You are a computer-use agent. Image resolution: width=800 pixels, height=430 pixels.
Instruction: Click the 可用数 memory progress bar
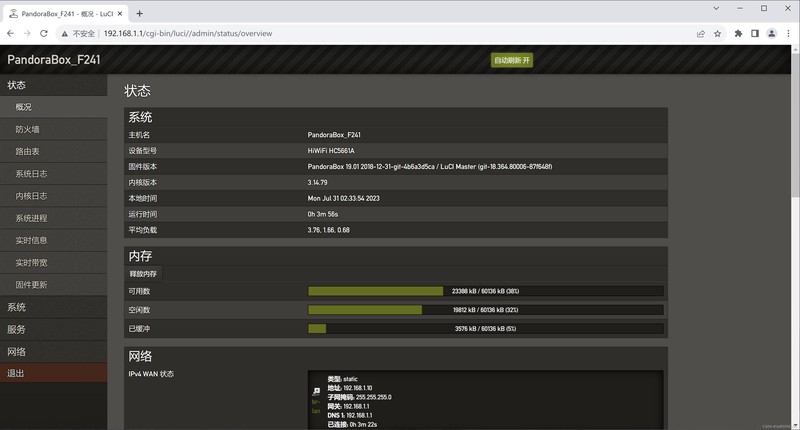coord(485,291)
